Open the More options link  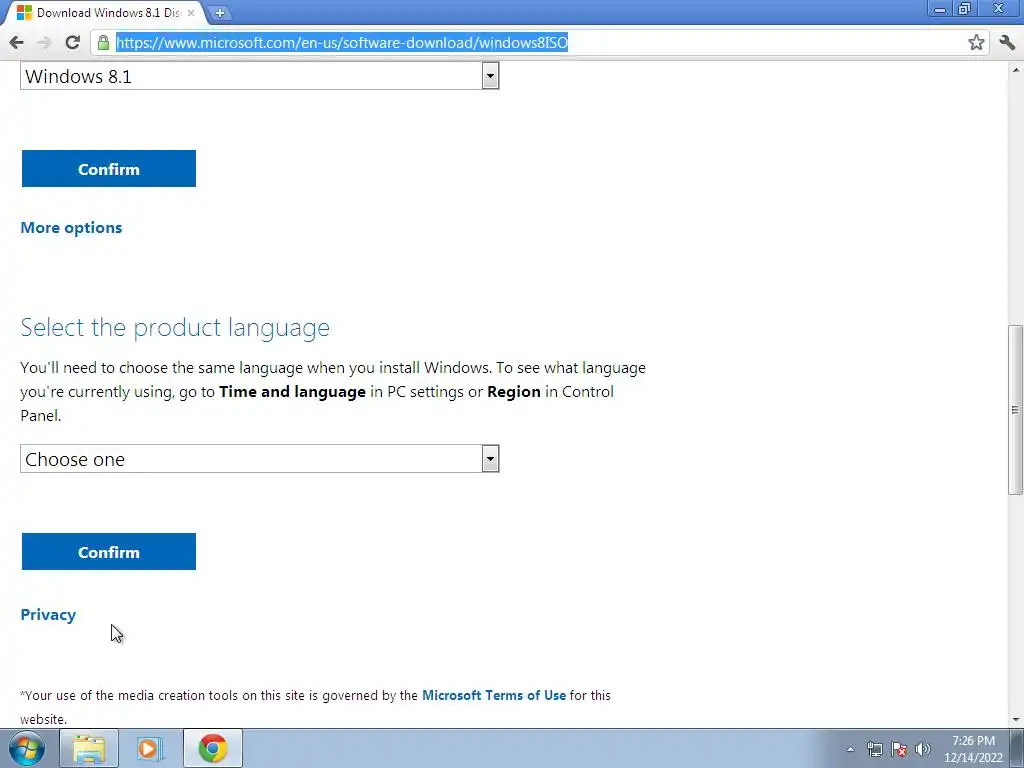[x=71, y=228]
